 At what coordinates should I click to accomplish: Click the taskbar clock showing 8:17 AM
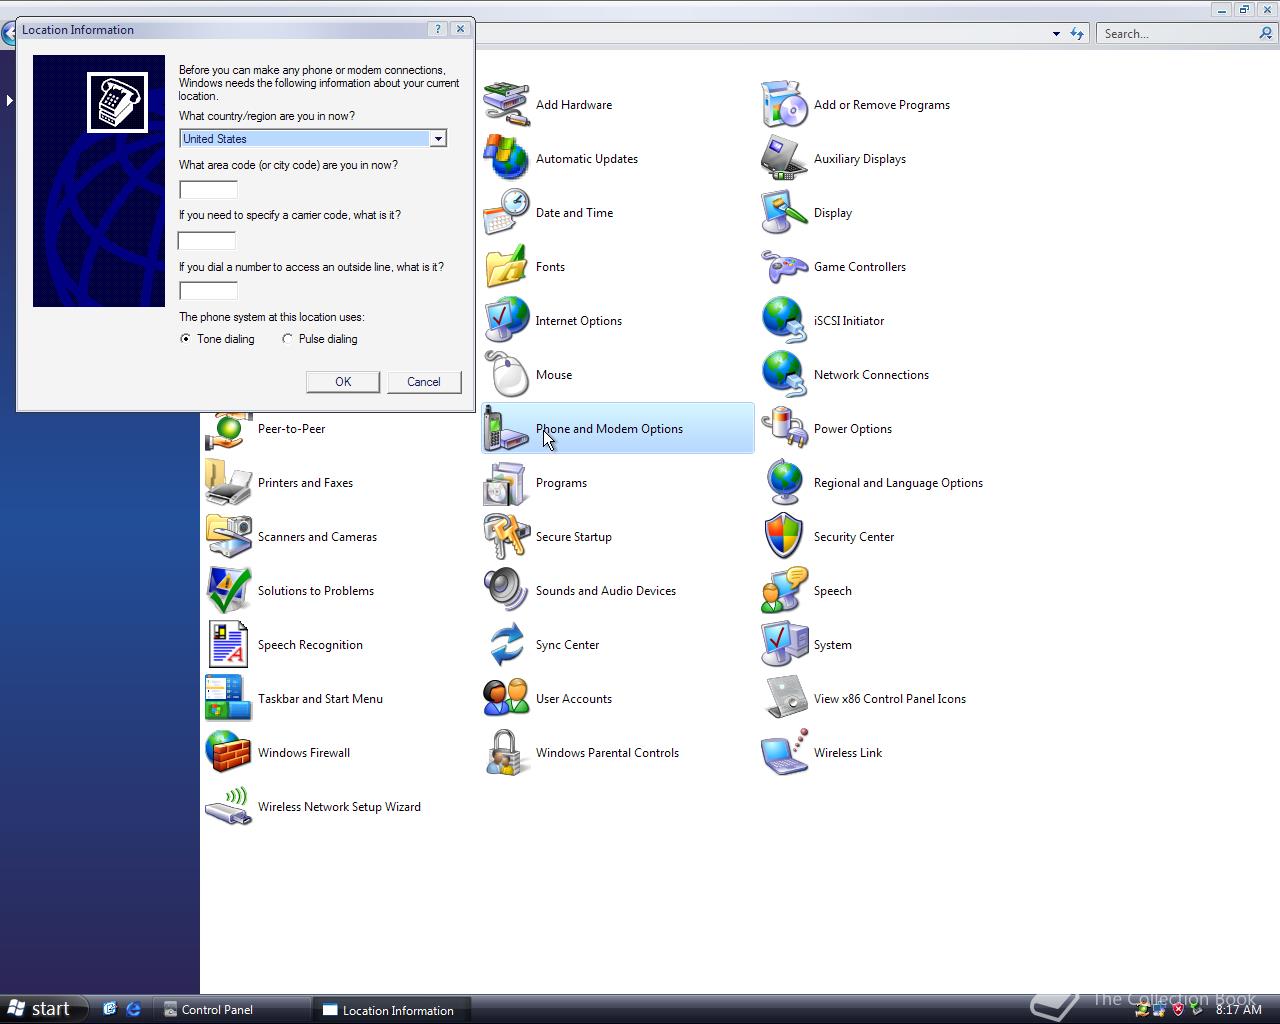click(1238, 1010)
